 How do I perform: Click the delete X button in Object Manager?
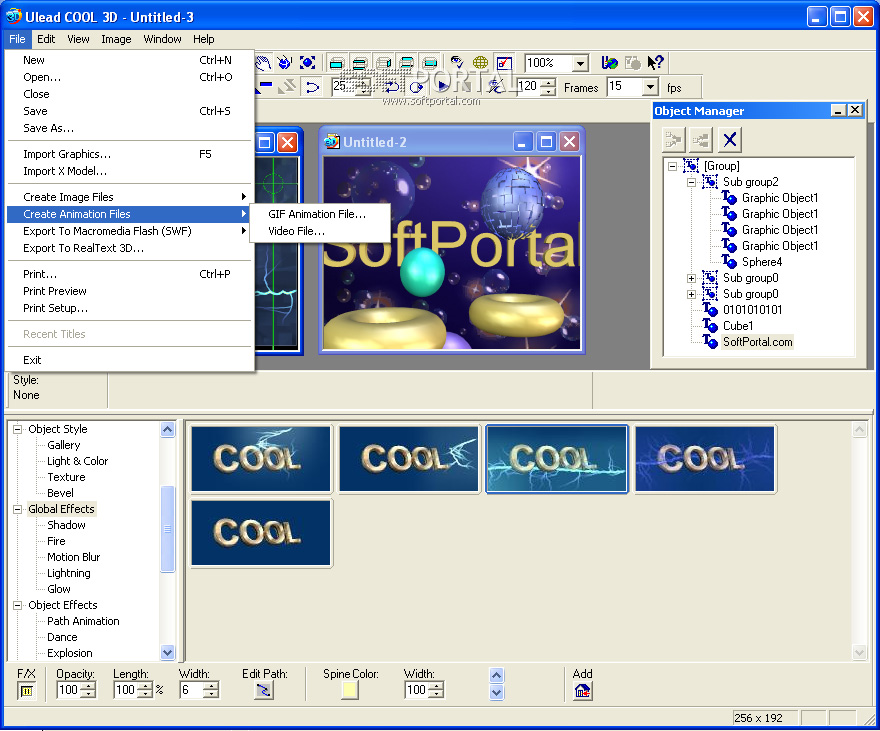coord(730,140)
